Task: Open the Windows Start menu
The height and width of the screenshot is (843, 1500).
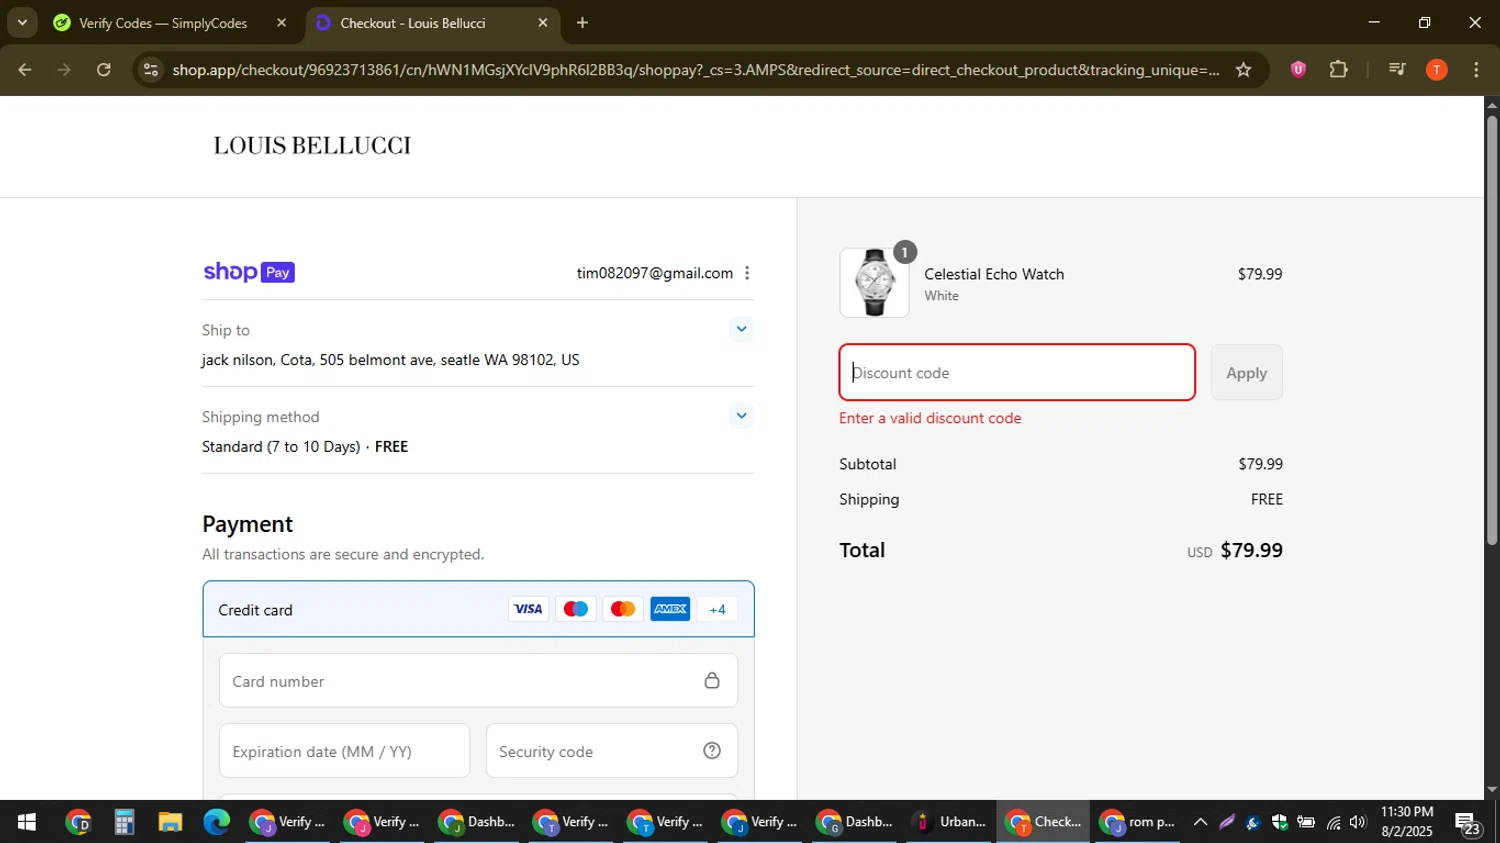Action: (x=27, y=822)
